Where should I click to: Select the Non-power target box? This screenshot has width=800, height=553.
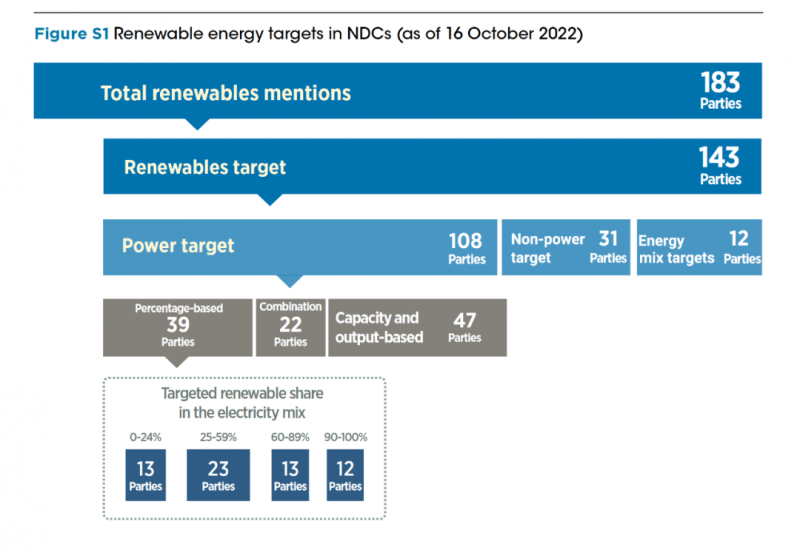(x=566, y=247)
